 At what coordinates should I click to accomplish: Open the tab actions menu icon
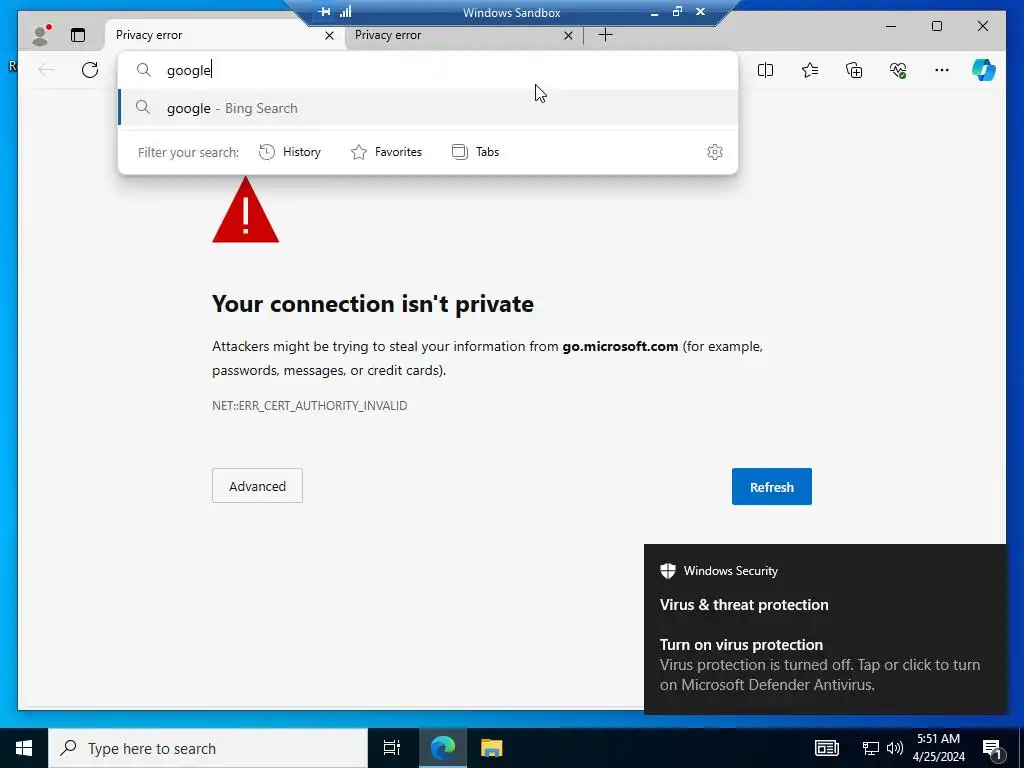coord(78,35)
